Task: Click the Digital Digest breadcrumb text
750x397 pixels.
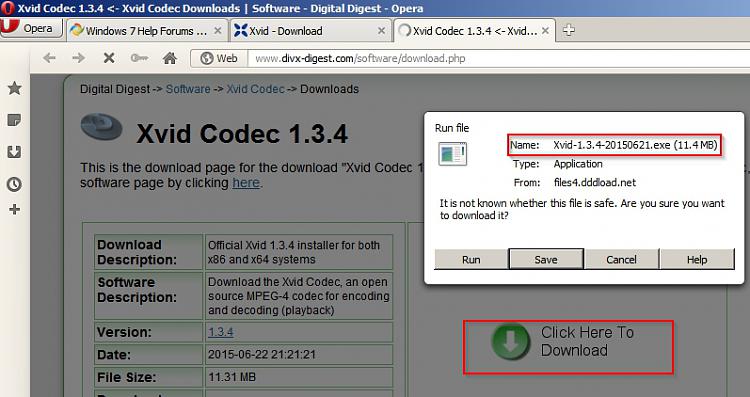Action: [x=115, y=89]
